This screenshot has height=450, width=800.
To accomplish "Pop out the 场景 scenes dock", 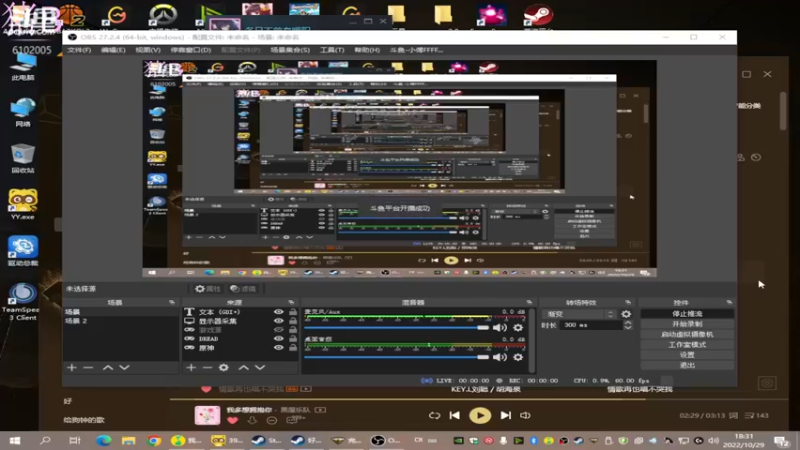I will [172, 303].
